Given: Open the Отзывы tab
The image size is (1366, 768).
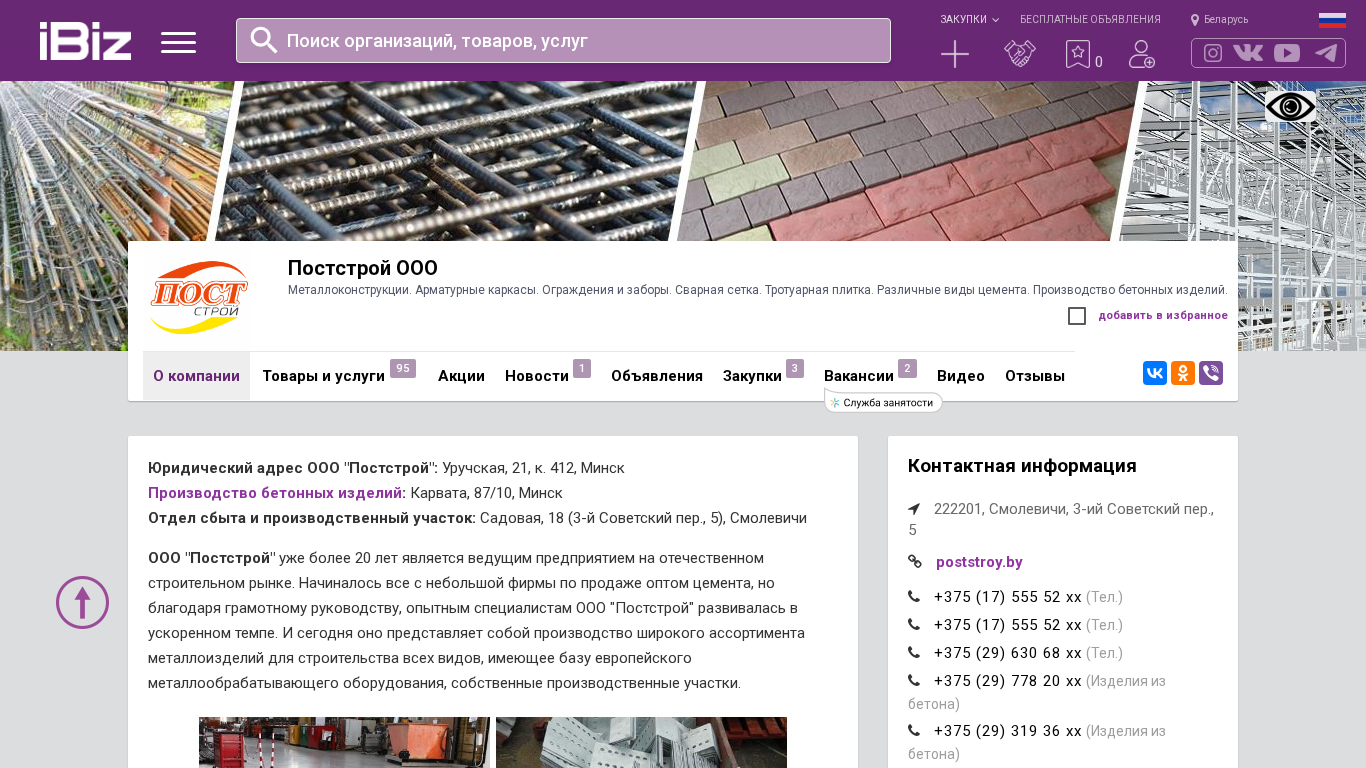Looking at the screenshot, I should pyautogui.click(x=1035, y=376).
